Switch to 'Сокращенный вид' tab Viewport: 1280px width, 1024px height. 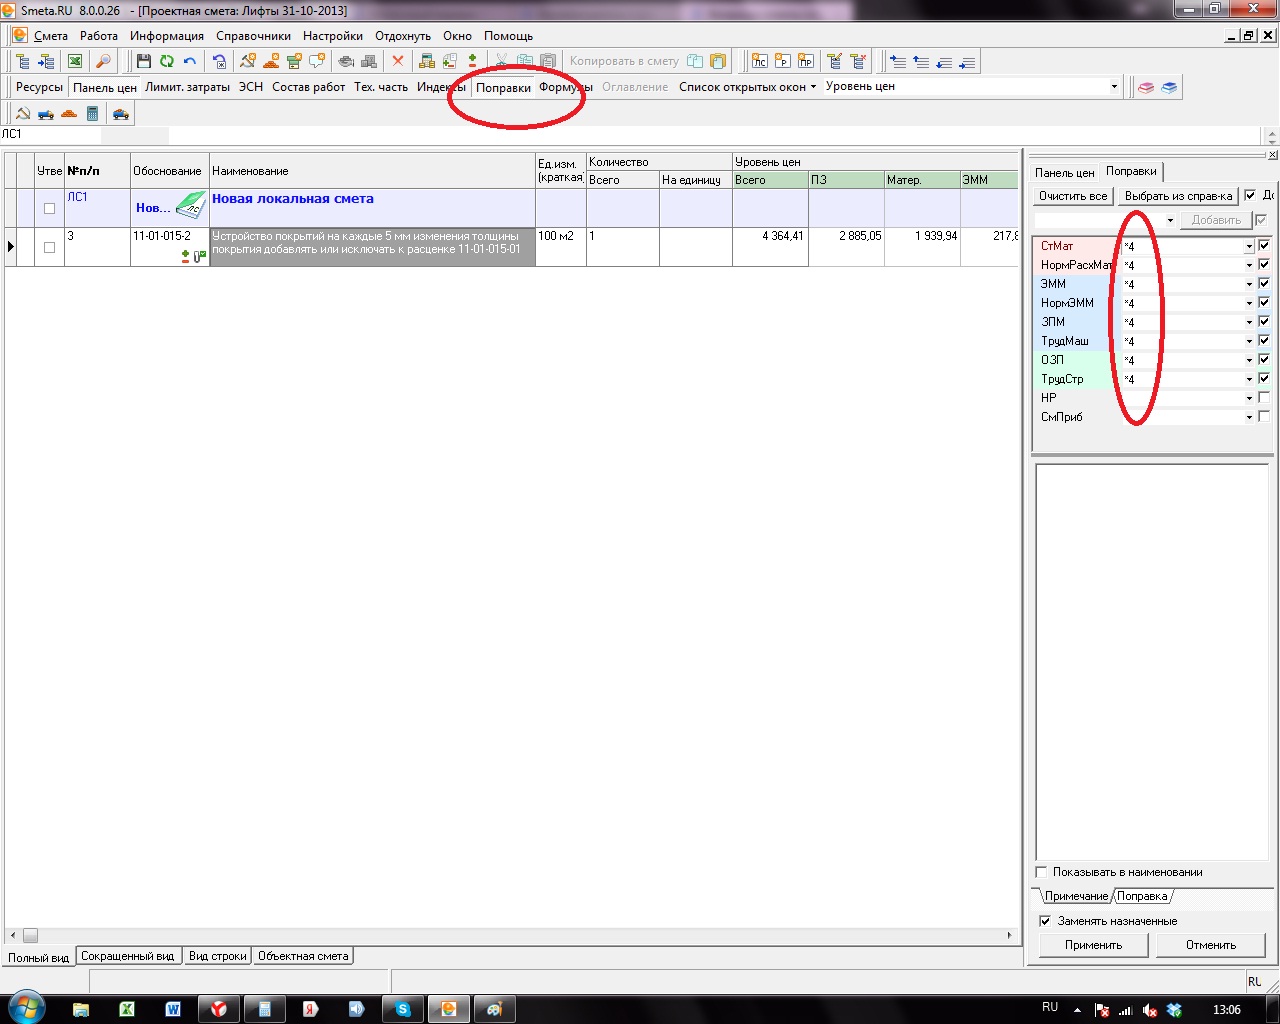[x=128, y=956]
